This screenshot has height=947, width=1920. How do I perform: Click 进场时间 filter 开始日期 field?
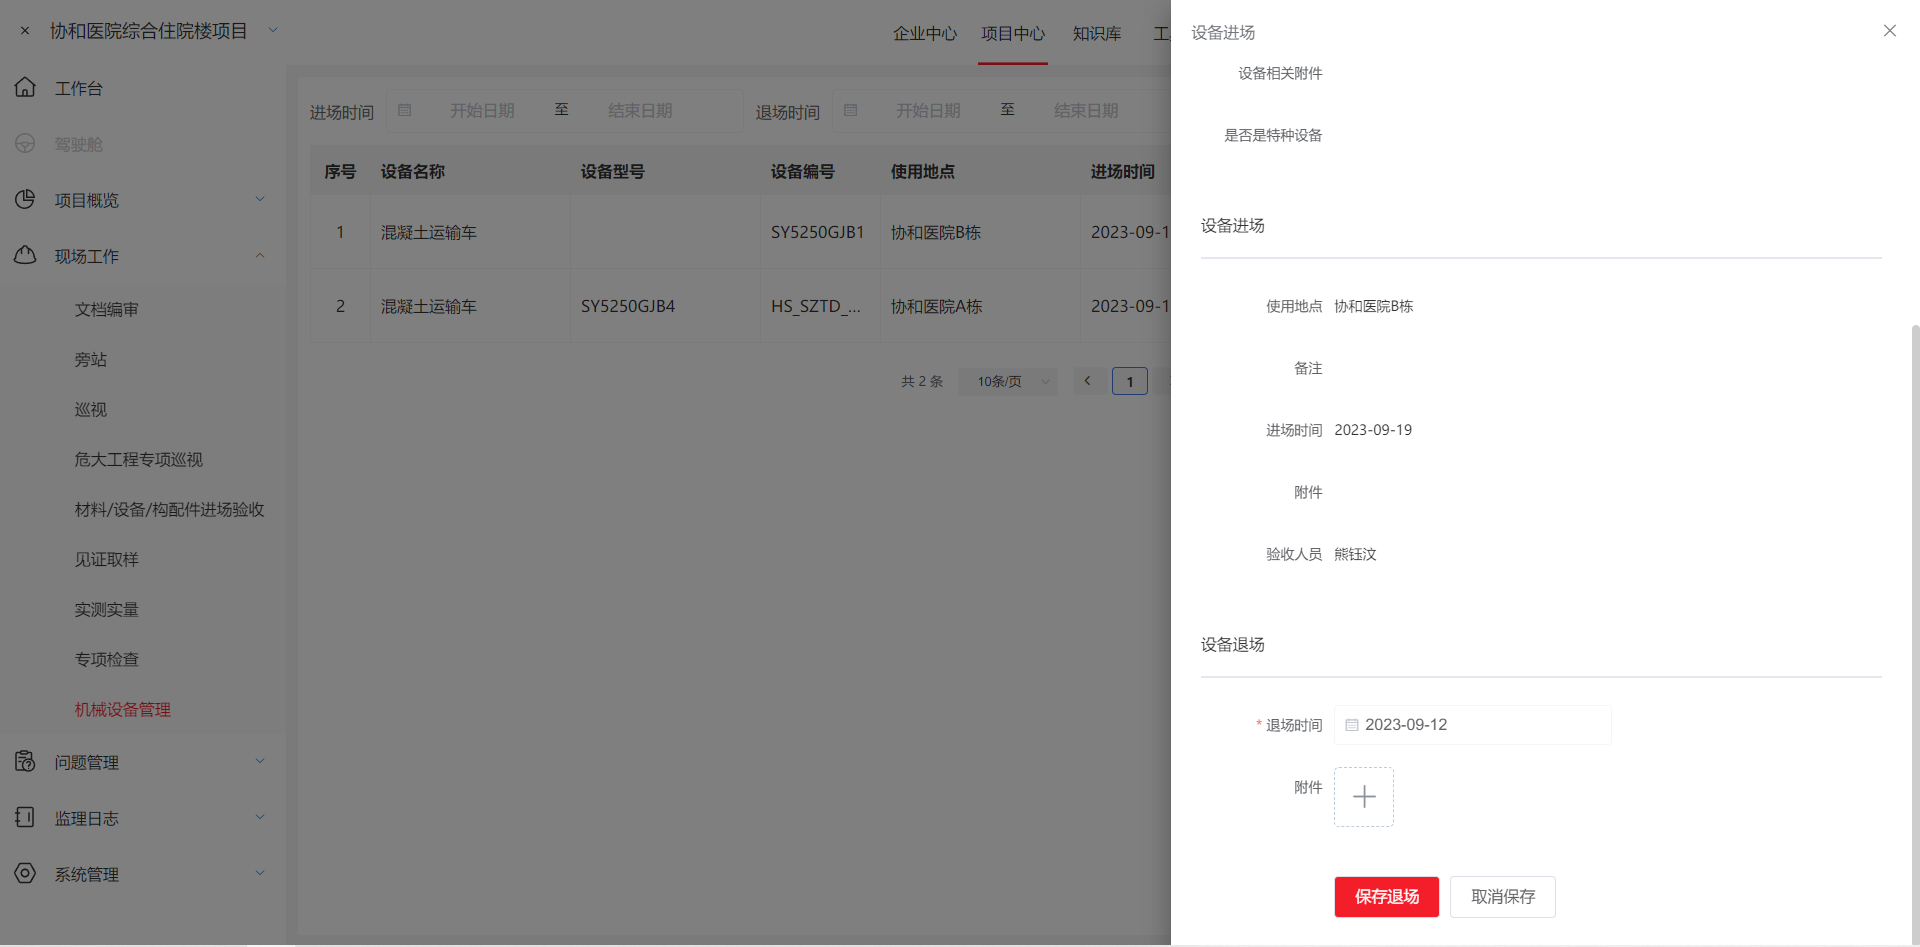pyautogui.click(x=482, y=110)
